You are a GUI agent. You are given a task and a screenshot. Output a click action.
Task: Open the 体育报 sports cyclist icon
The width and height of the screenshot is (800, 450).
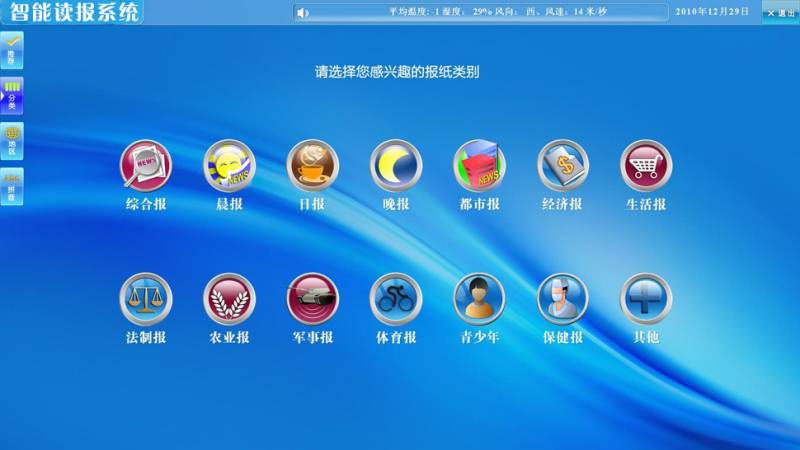[x=396, y=299]
